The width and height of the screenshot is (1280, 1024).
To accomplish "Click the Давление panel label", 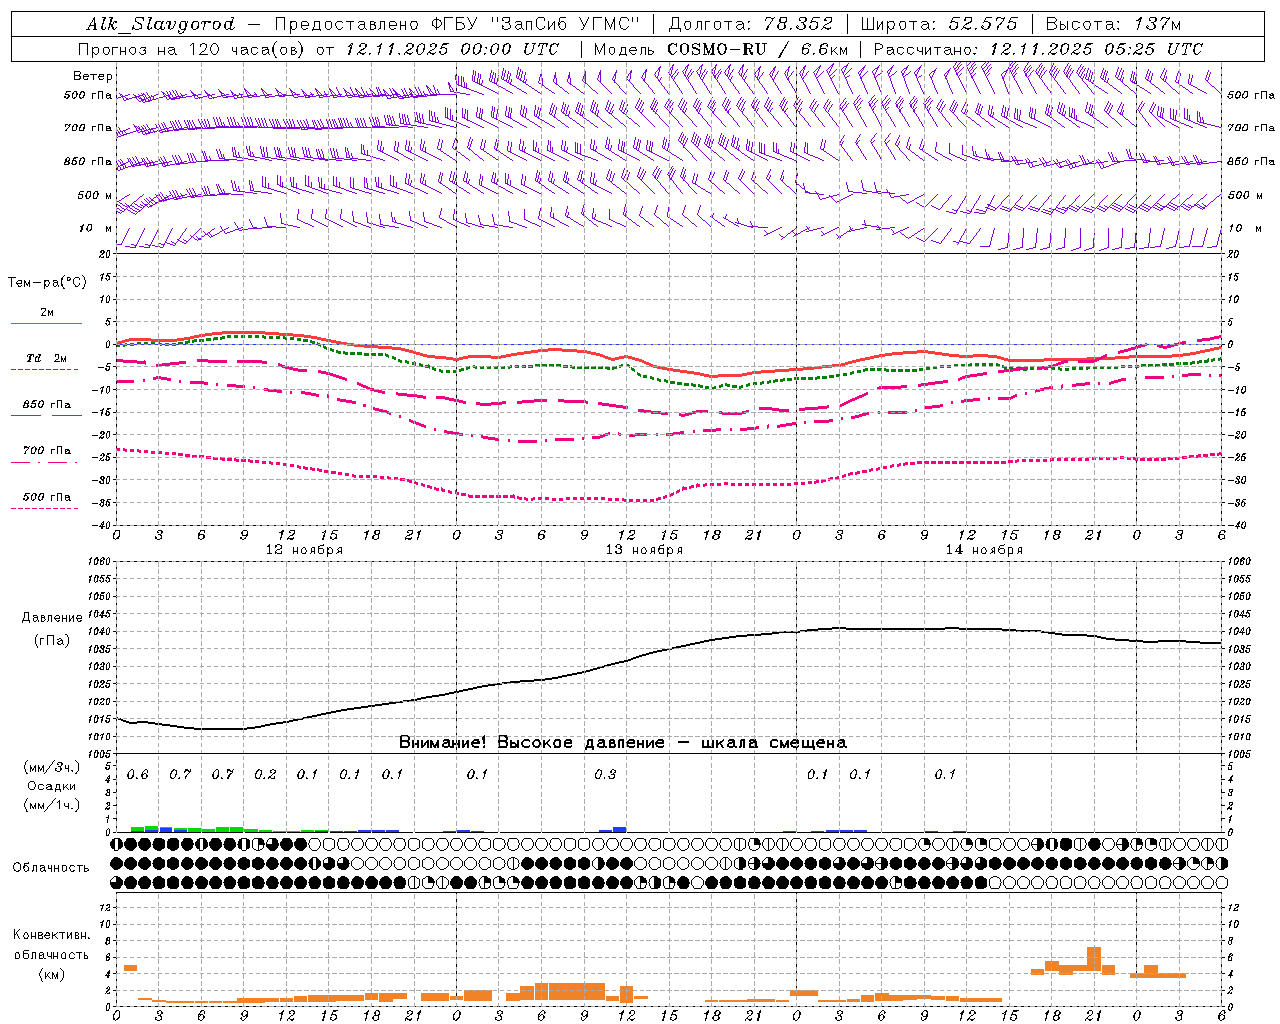I will (x=52, y=618).
